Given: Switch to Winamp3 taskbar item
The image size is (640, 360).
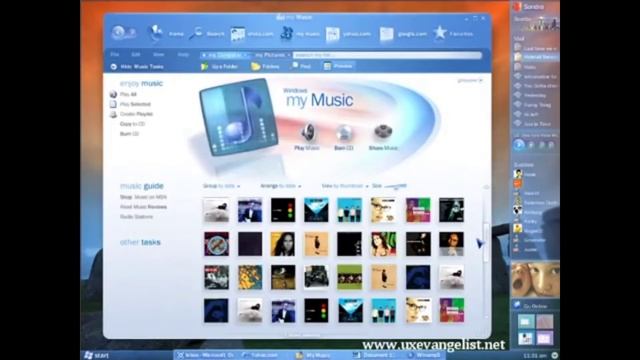Looking at the screenshot, I should tap(424, 355).
